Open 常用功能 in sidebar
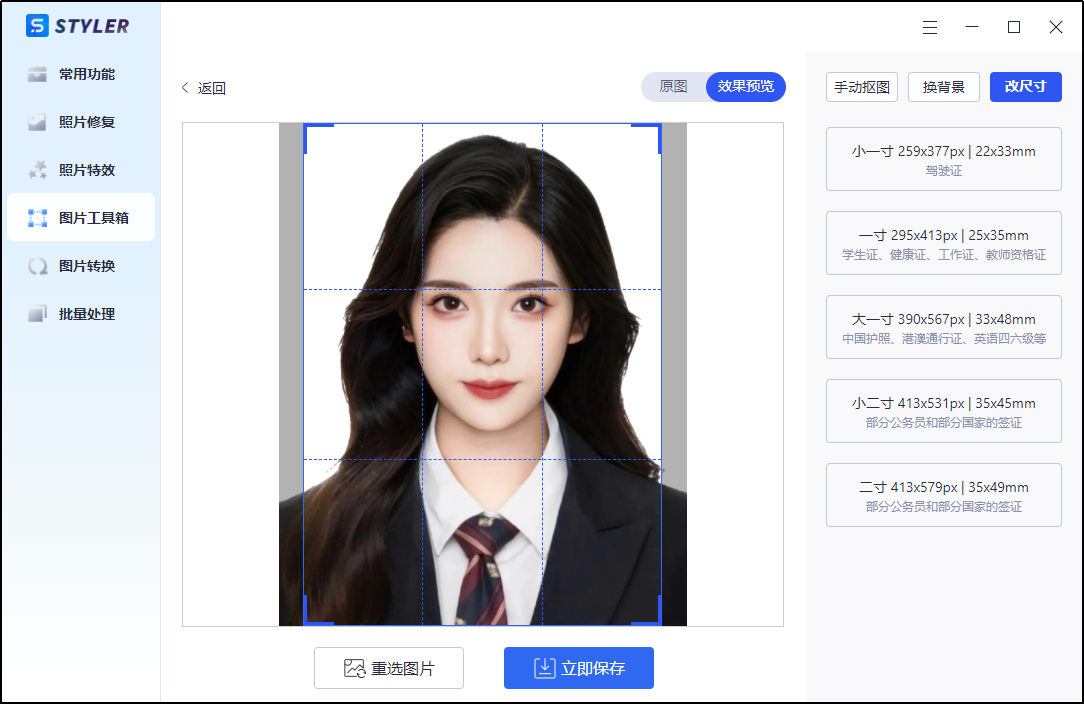This screenshot has width=1084, height=705. click(x=81, y=74)
